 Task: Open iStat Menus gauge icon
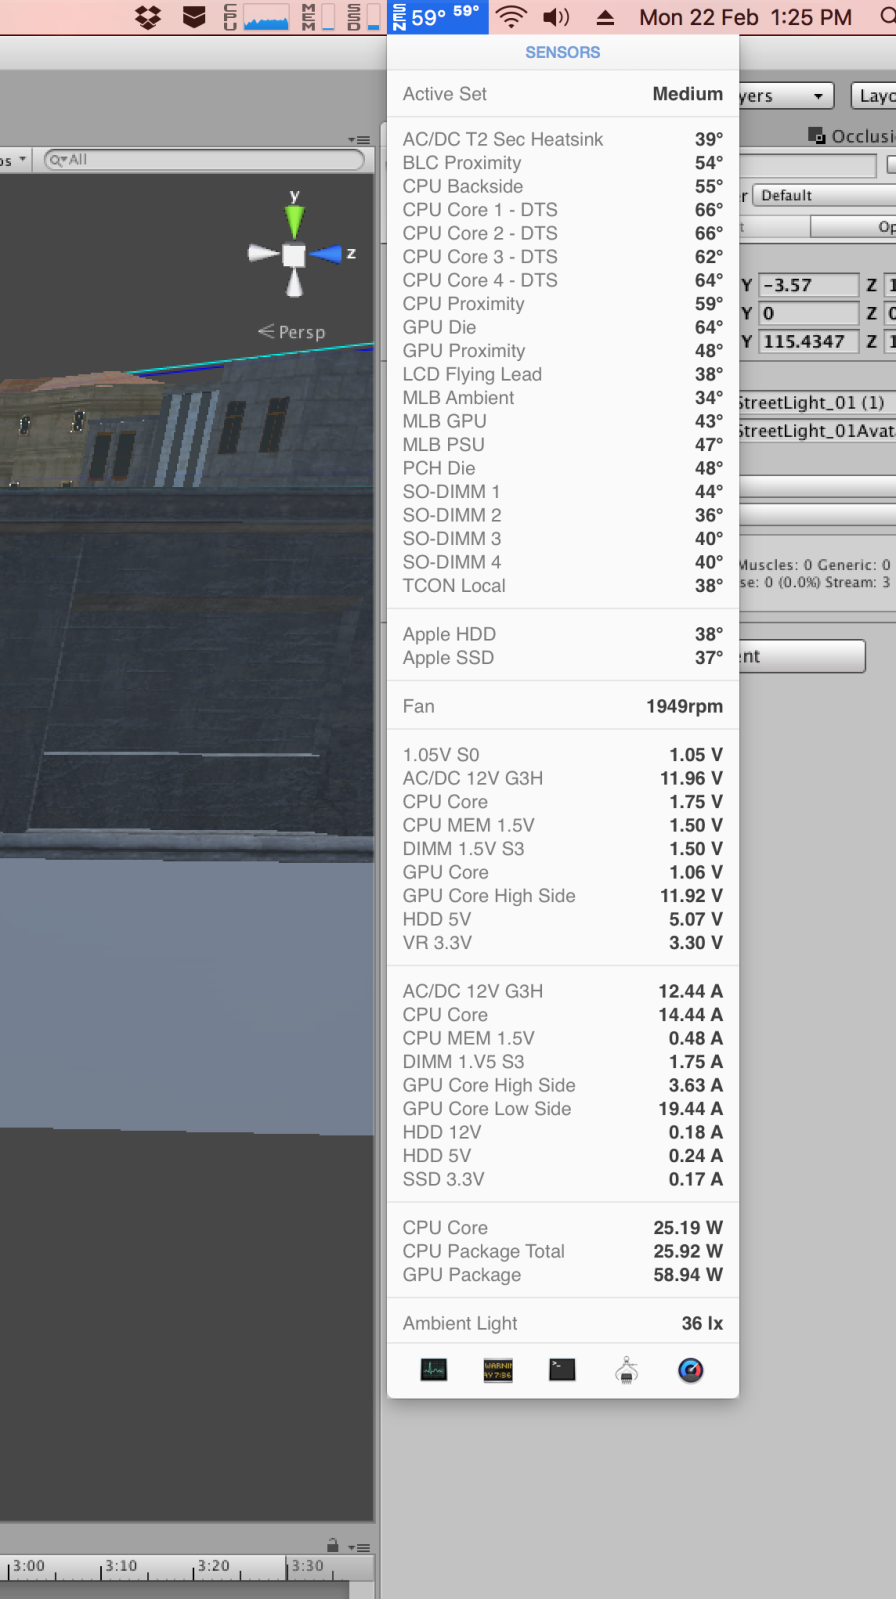[691, 1370]
